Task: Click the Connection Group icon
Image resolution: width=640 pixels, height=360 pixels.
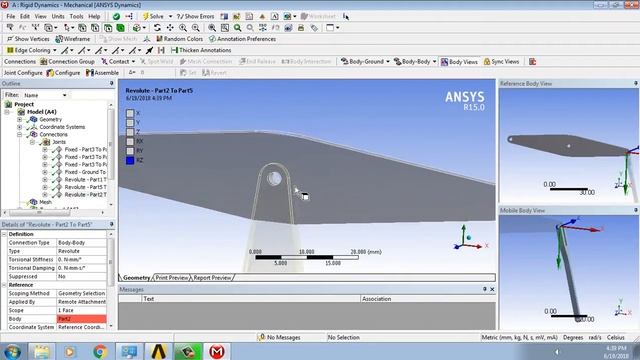Action: (44, 62)
